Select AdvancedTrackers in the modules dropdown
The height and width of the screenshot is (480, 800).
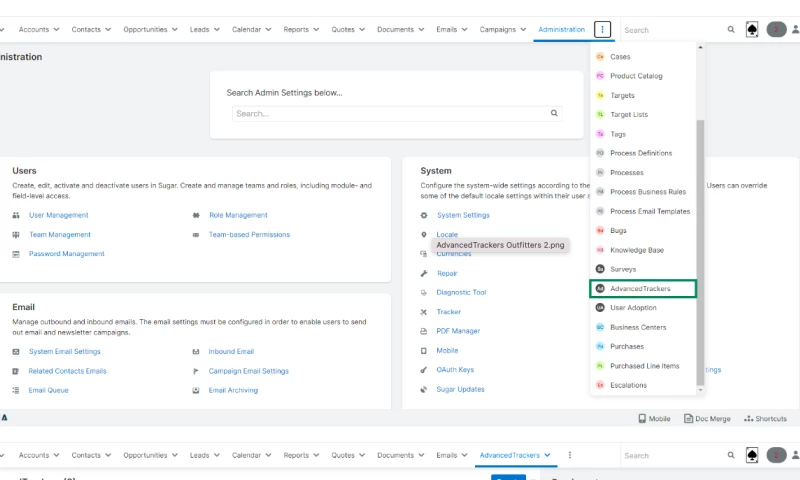[643, 288]
